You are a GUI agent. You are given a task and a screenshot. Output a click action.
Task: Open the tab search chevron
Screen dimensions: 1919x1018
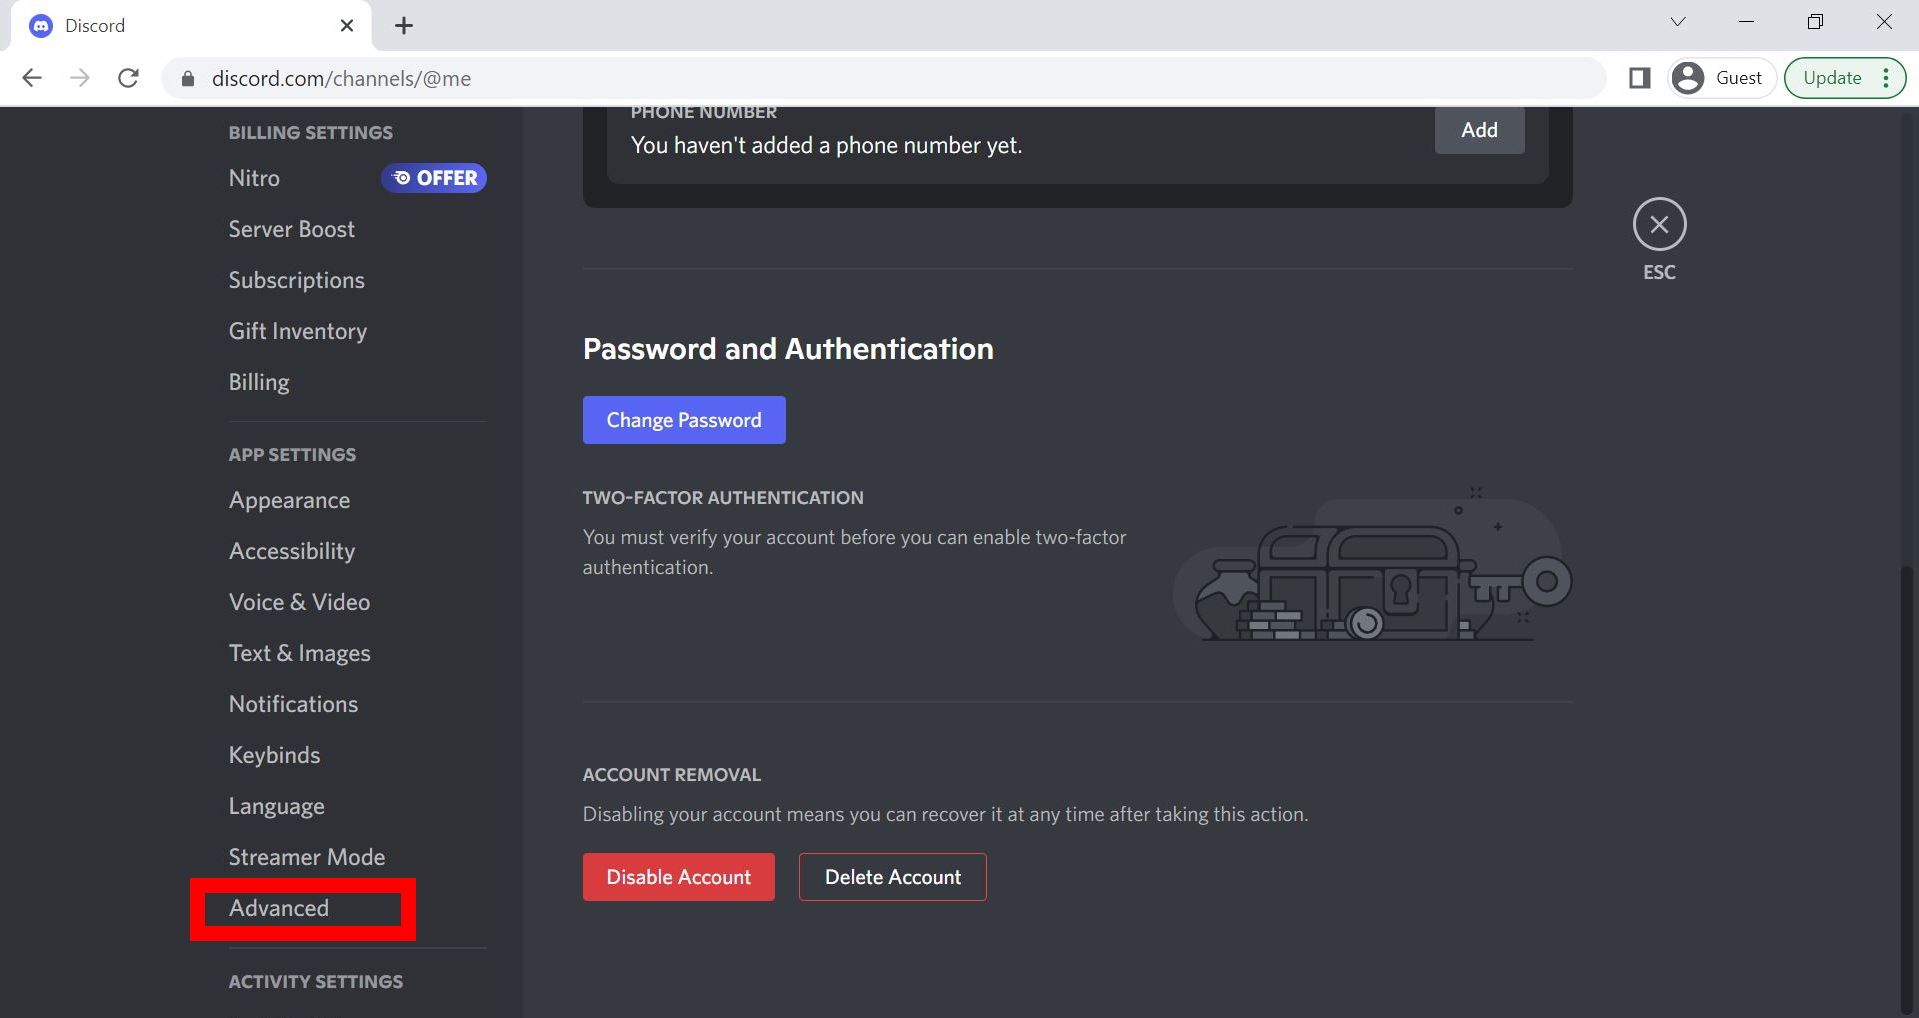1678,21
